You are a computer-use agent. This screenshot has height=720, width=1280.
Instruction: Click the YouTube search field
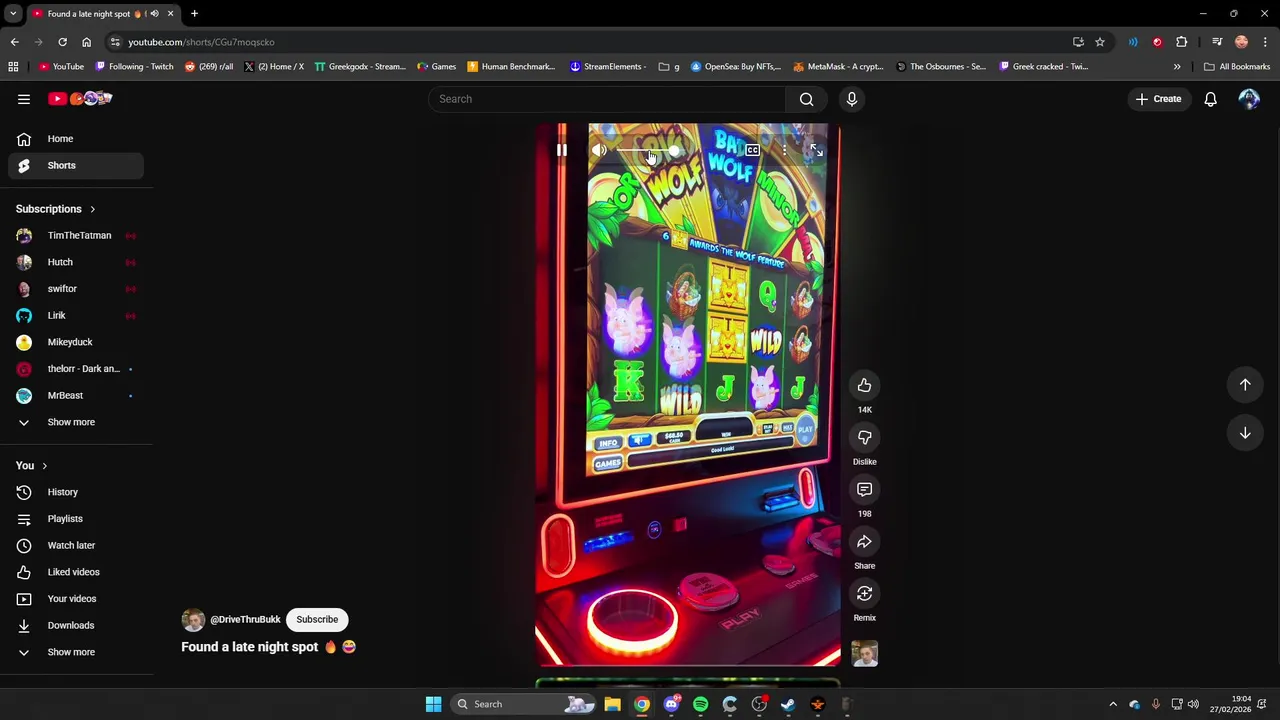(607, 99)
